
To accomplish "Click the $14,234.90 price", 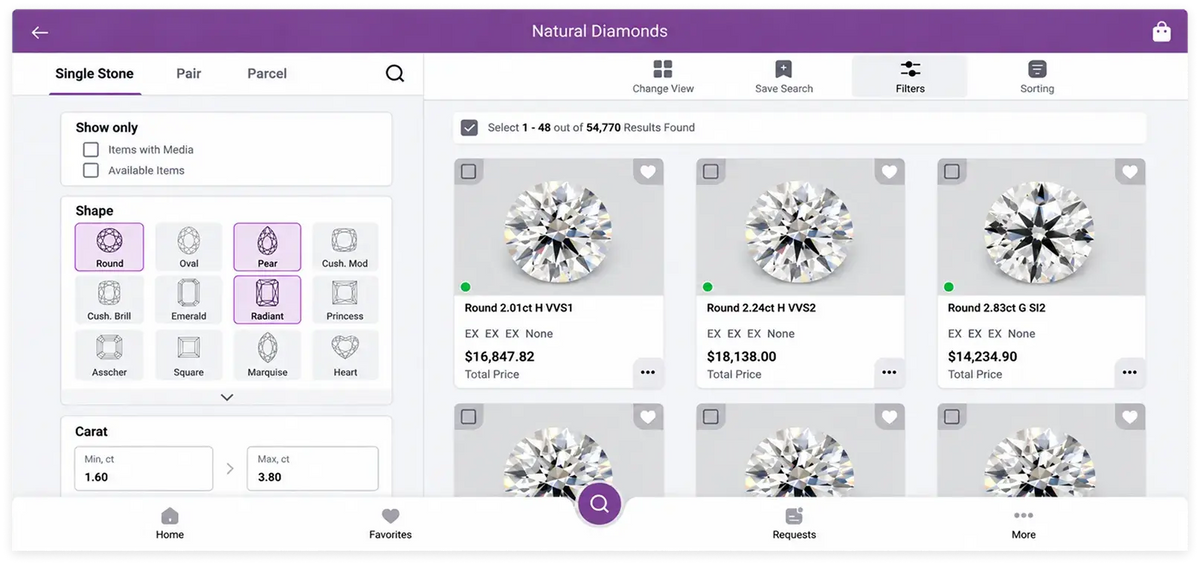I will (982, 357).
